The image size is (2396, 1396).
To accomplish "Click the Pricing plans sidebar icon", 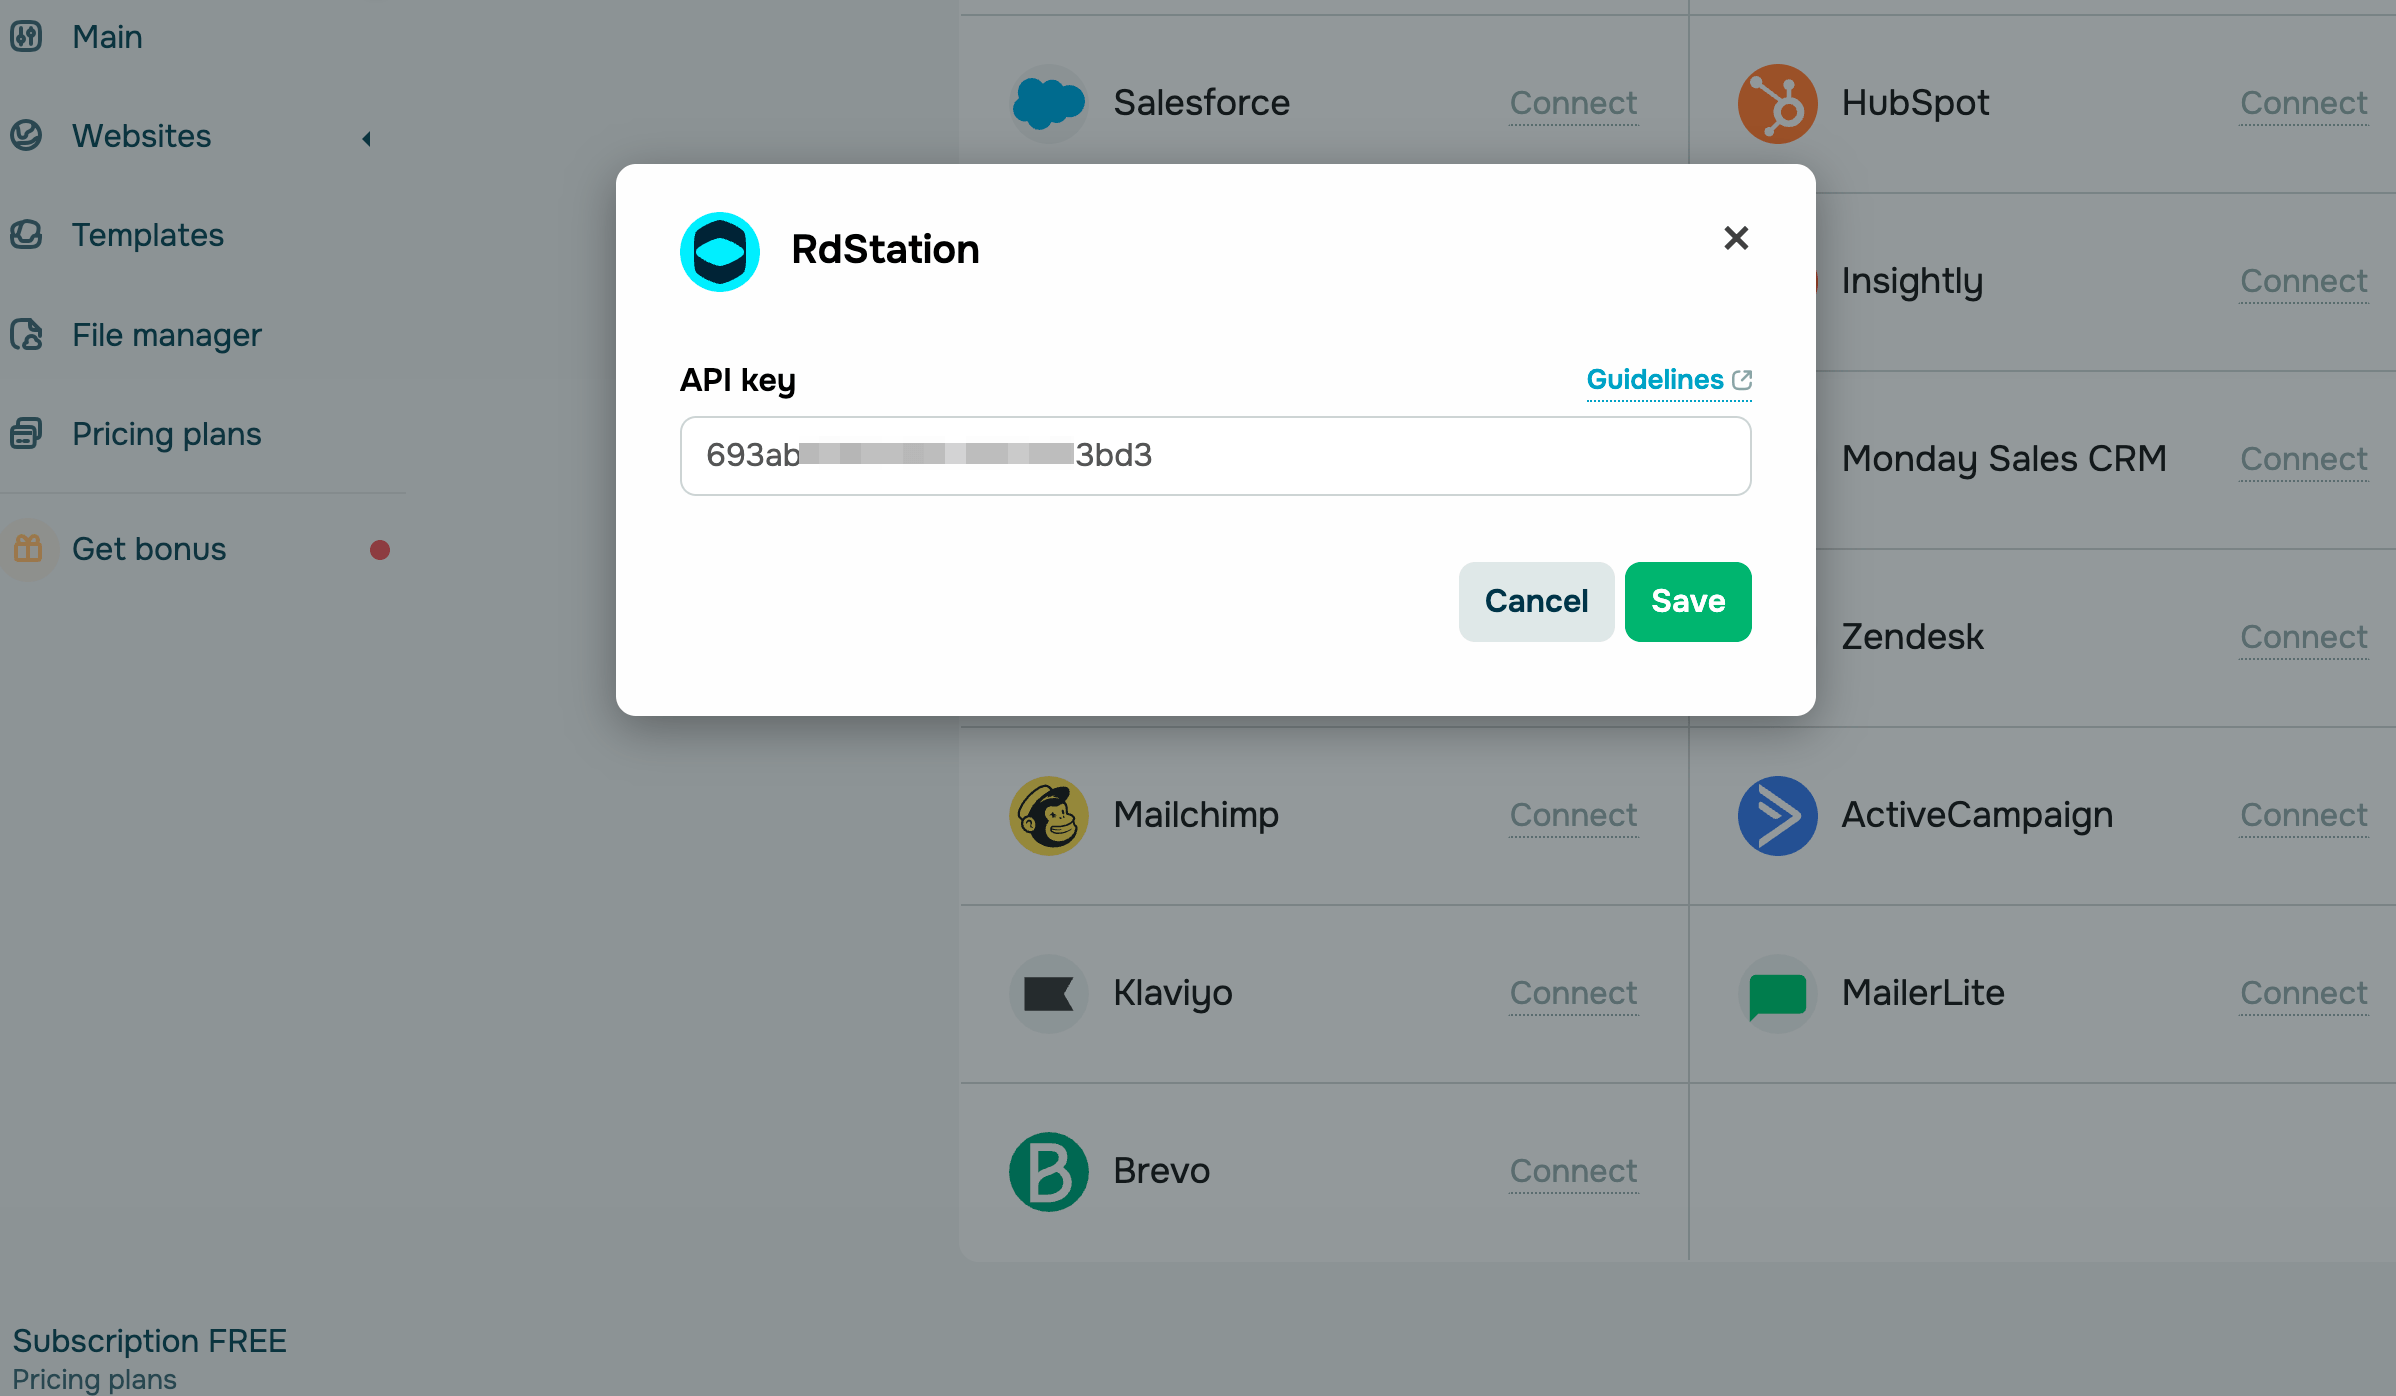I will click(x=26, y=434).
